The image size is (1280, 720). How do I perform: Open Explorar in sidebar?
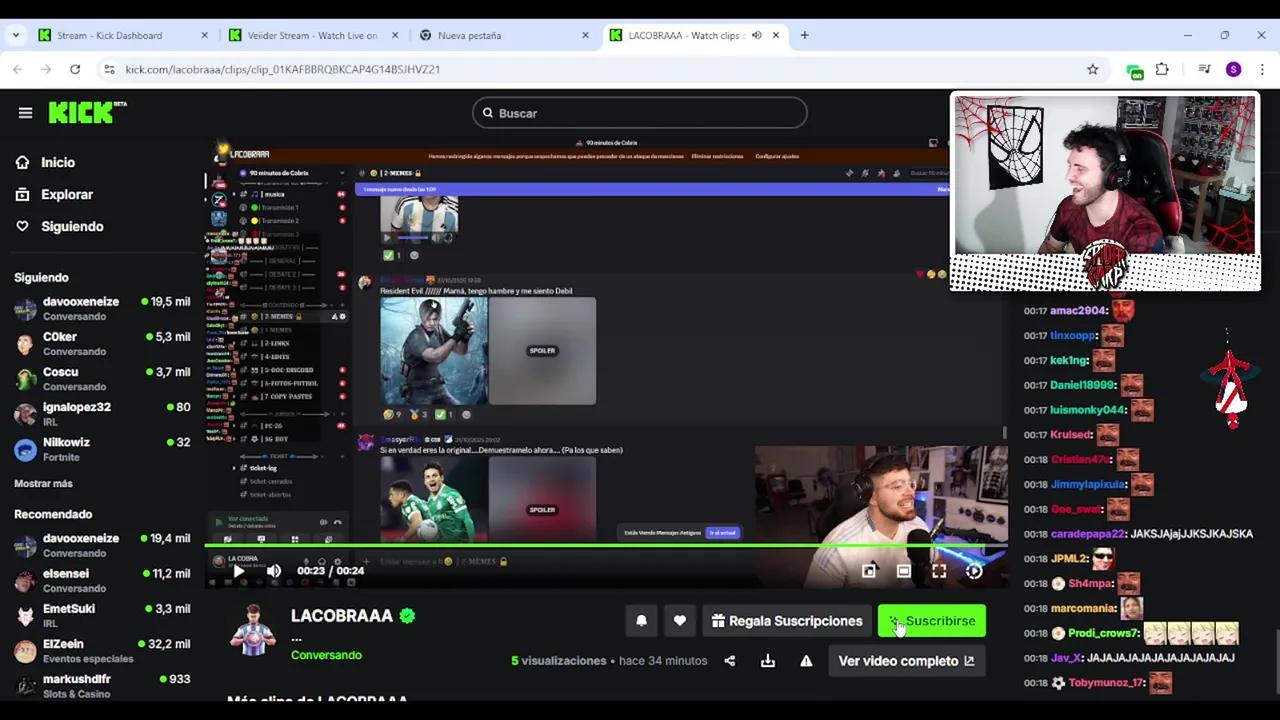click(67, 194)
